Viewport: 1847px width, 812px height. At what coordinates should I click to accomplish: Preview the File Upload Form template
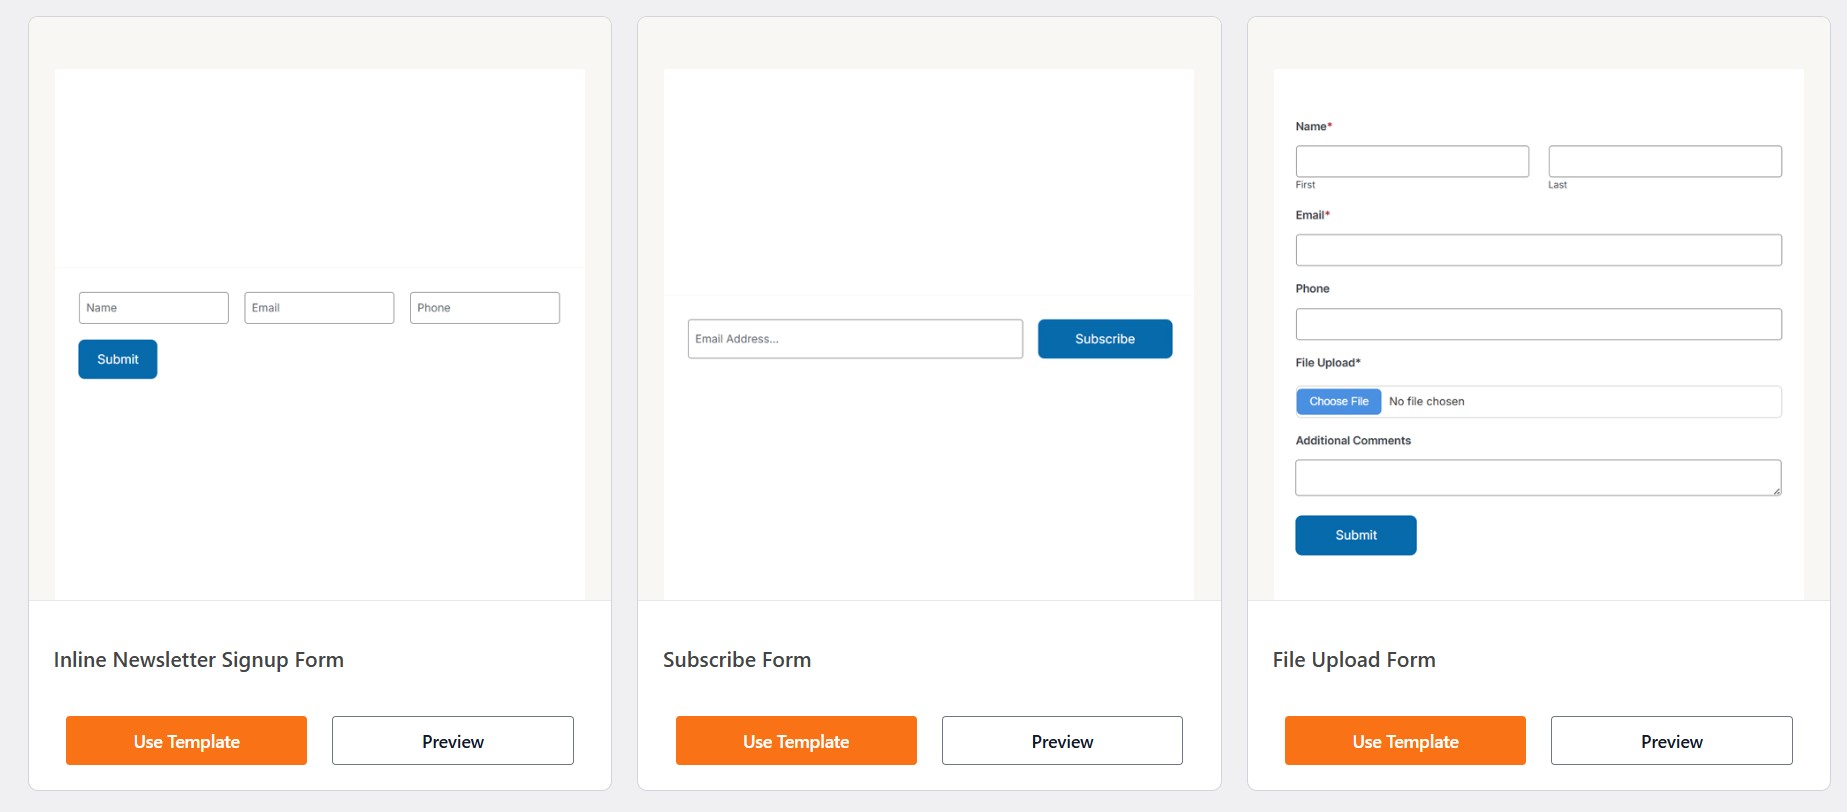pyautogui.click(x=1671, y=741)
